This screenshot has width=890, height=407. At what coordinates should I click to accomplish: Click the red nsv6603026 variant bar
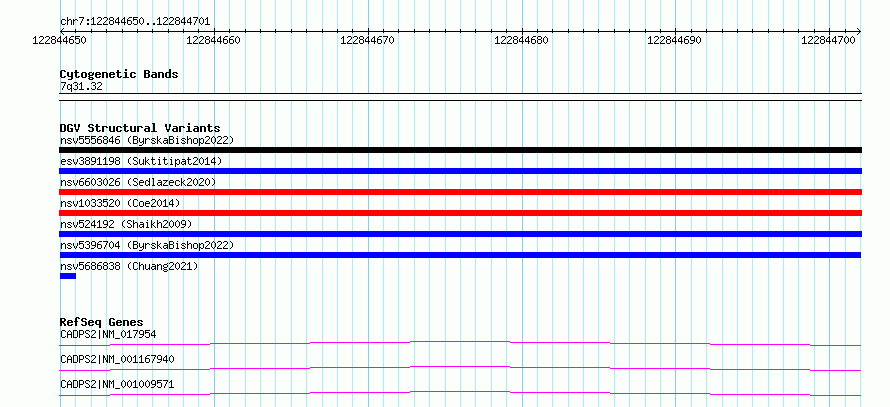pos(460,192)
